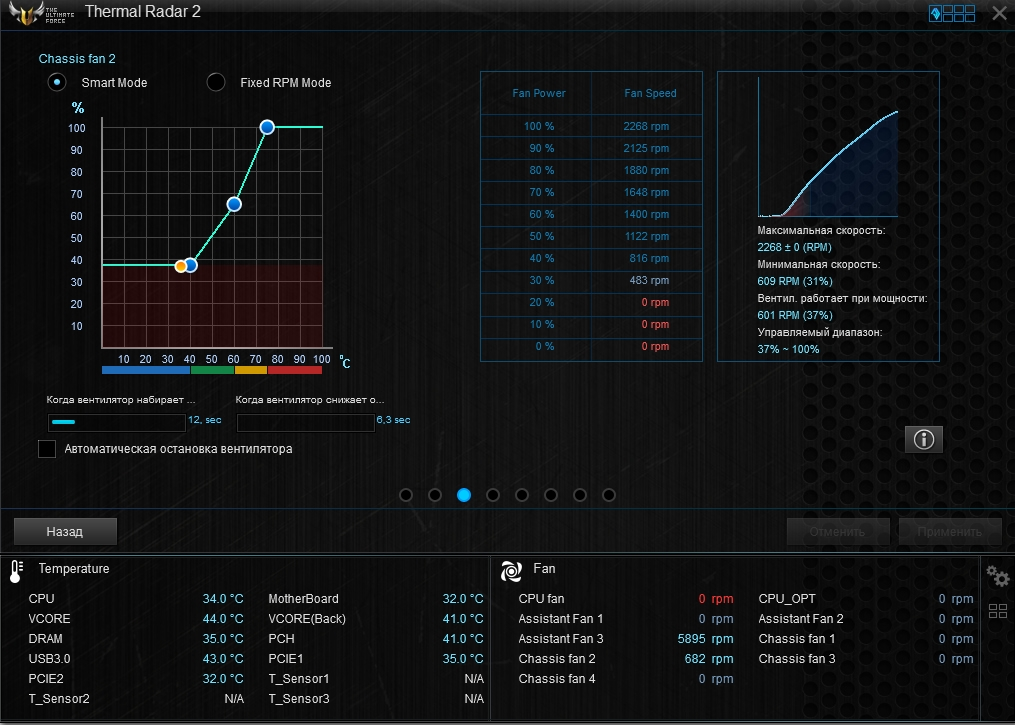Click the 1400 rpm table cell

click(646, 214)
